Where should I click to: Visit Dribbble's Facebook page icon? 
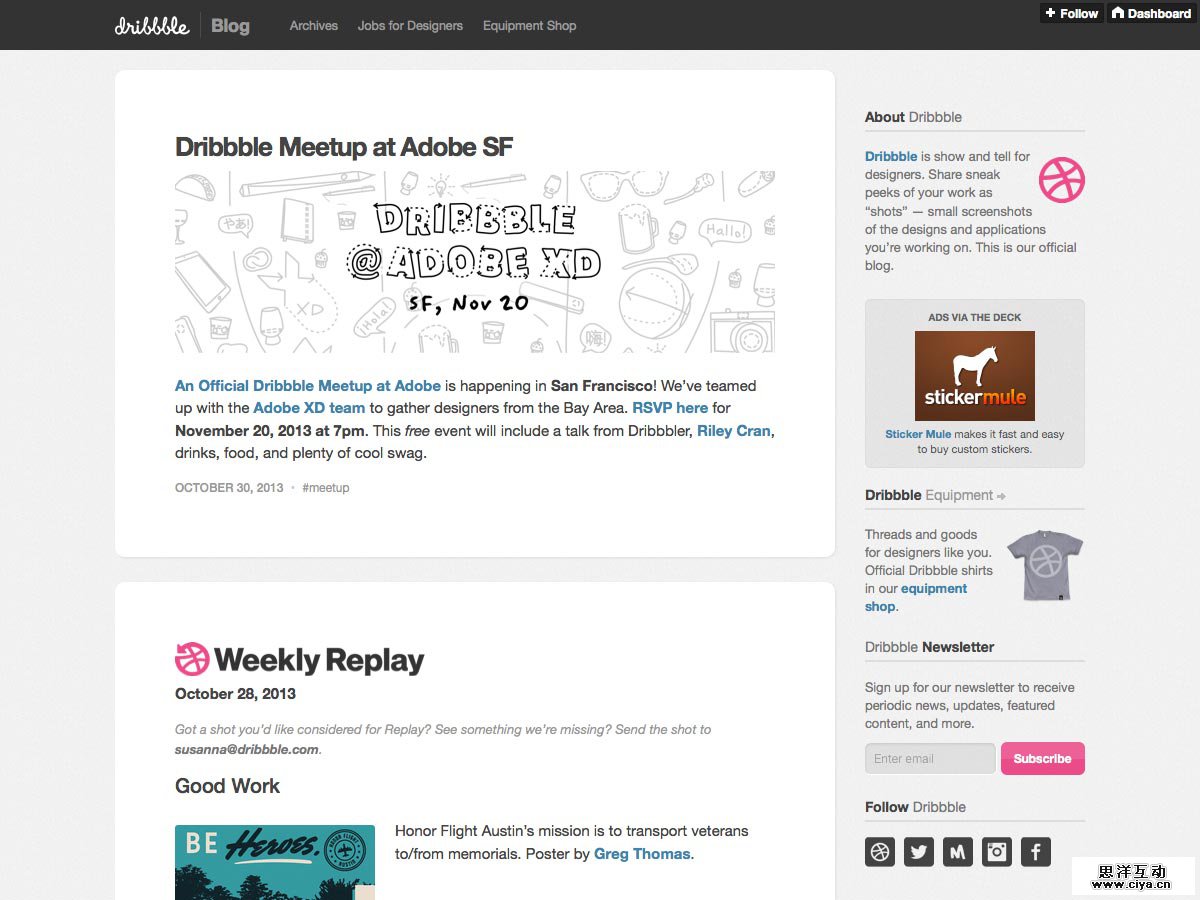coord(1035,851)
